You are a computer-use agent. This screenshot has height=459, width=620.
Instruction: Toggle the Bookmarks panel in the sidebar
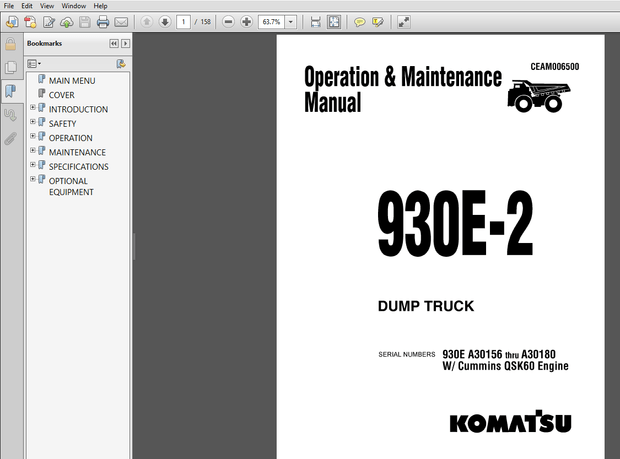click(x=10, y=90)
